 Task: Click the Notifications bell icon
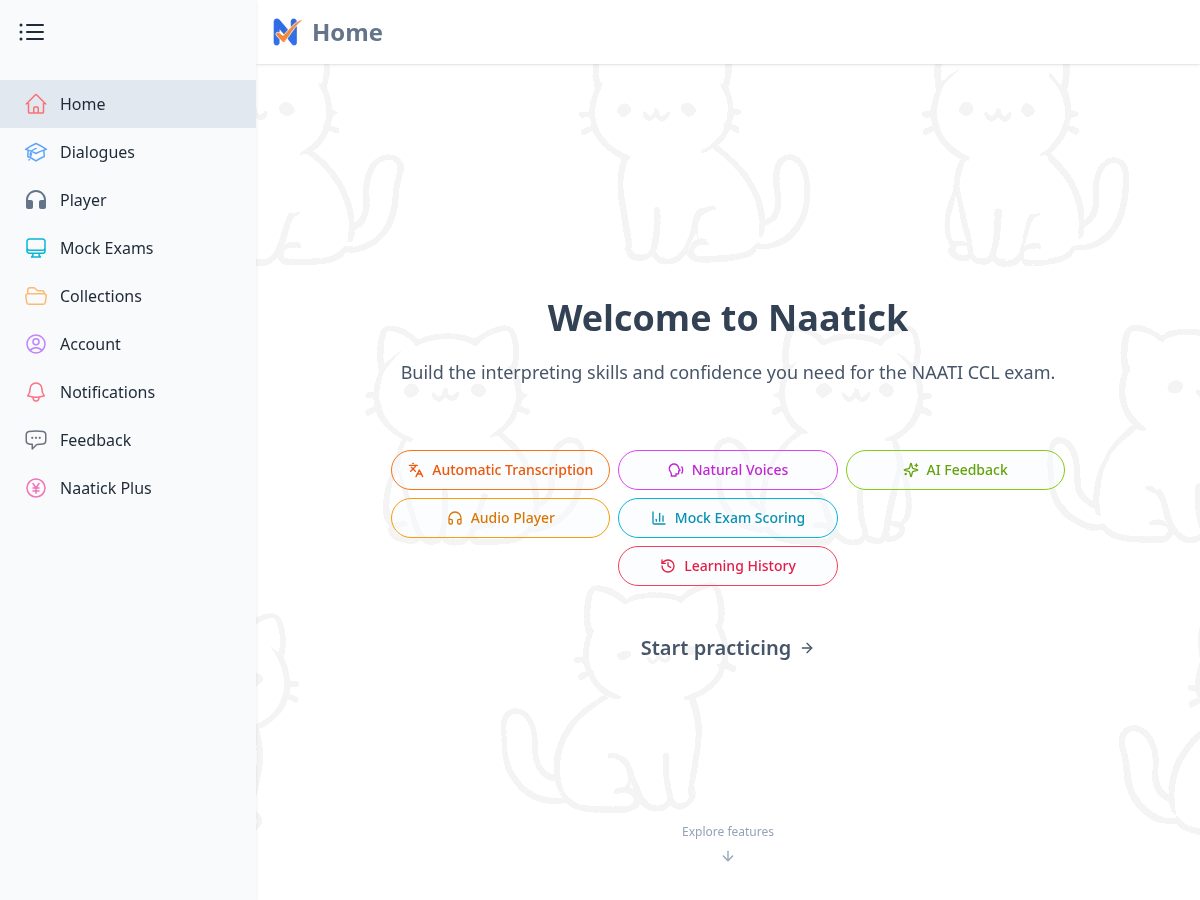tap(36, 392)
